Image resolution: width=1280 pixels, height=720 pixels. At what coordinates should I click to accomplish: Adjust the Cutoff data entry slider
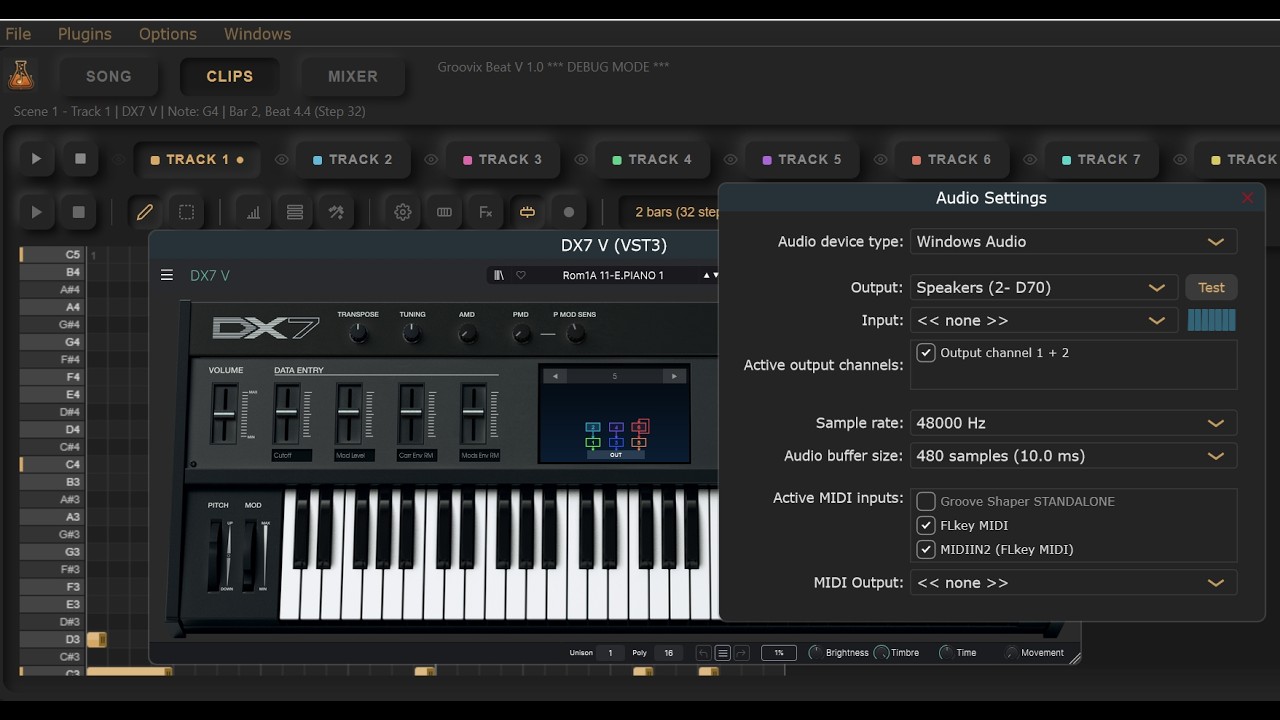click(286, 414)
